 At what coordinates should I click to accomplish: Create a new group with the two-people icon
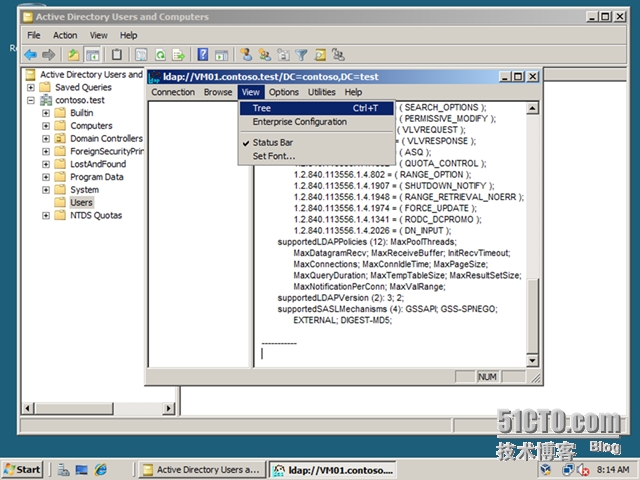pyautogui.click(x=264, y=54)
